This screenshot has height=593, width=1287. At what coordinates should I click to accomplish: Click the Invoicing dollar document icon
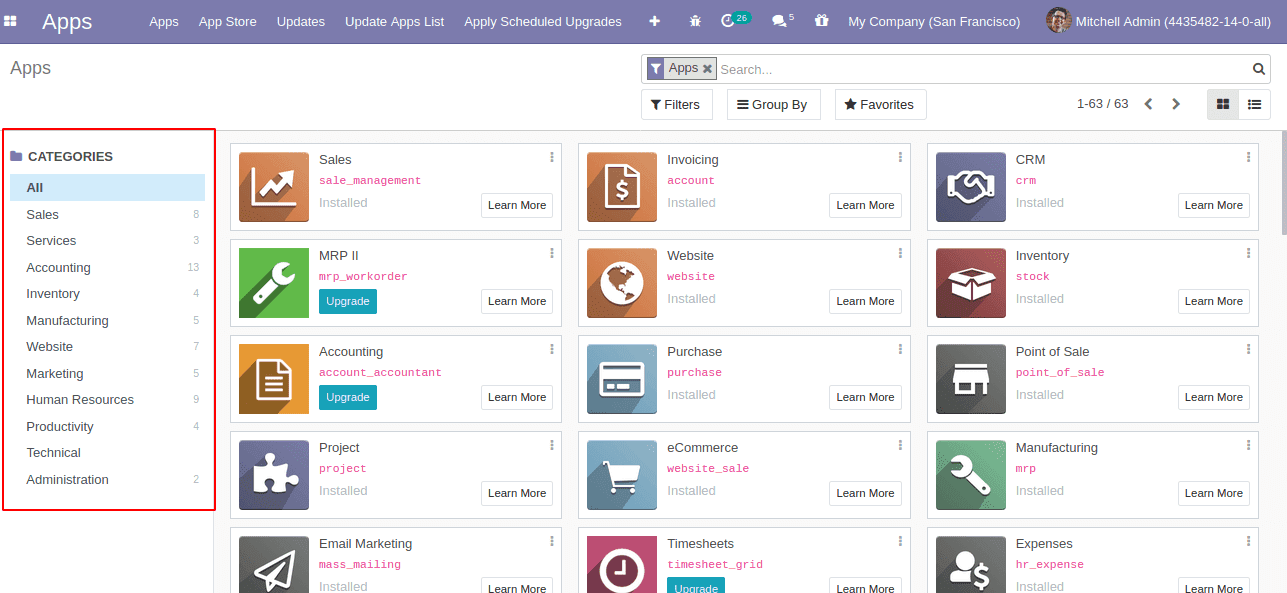click(621, 186)
